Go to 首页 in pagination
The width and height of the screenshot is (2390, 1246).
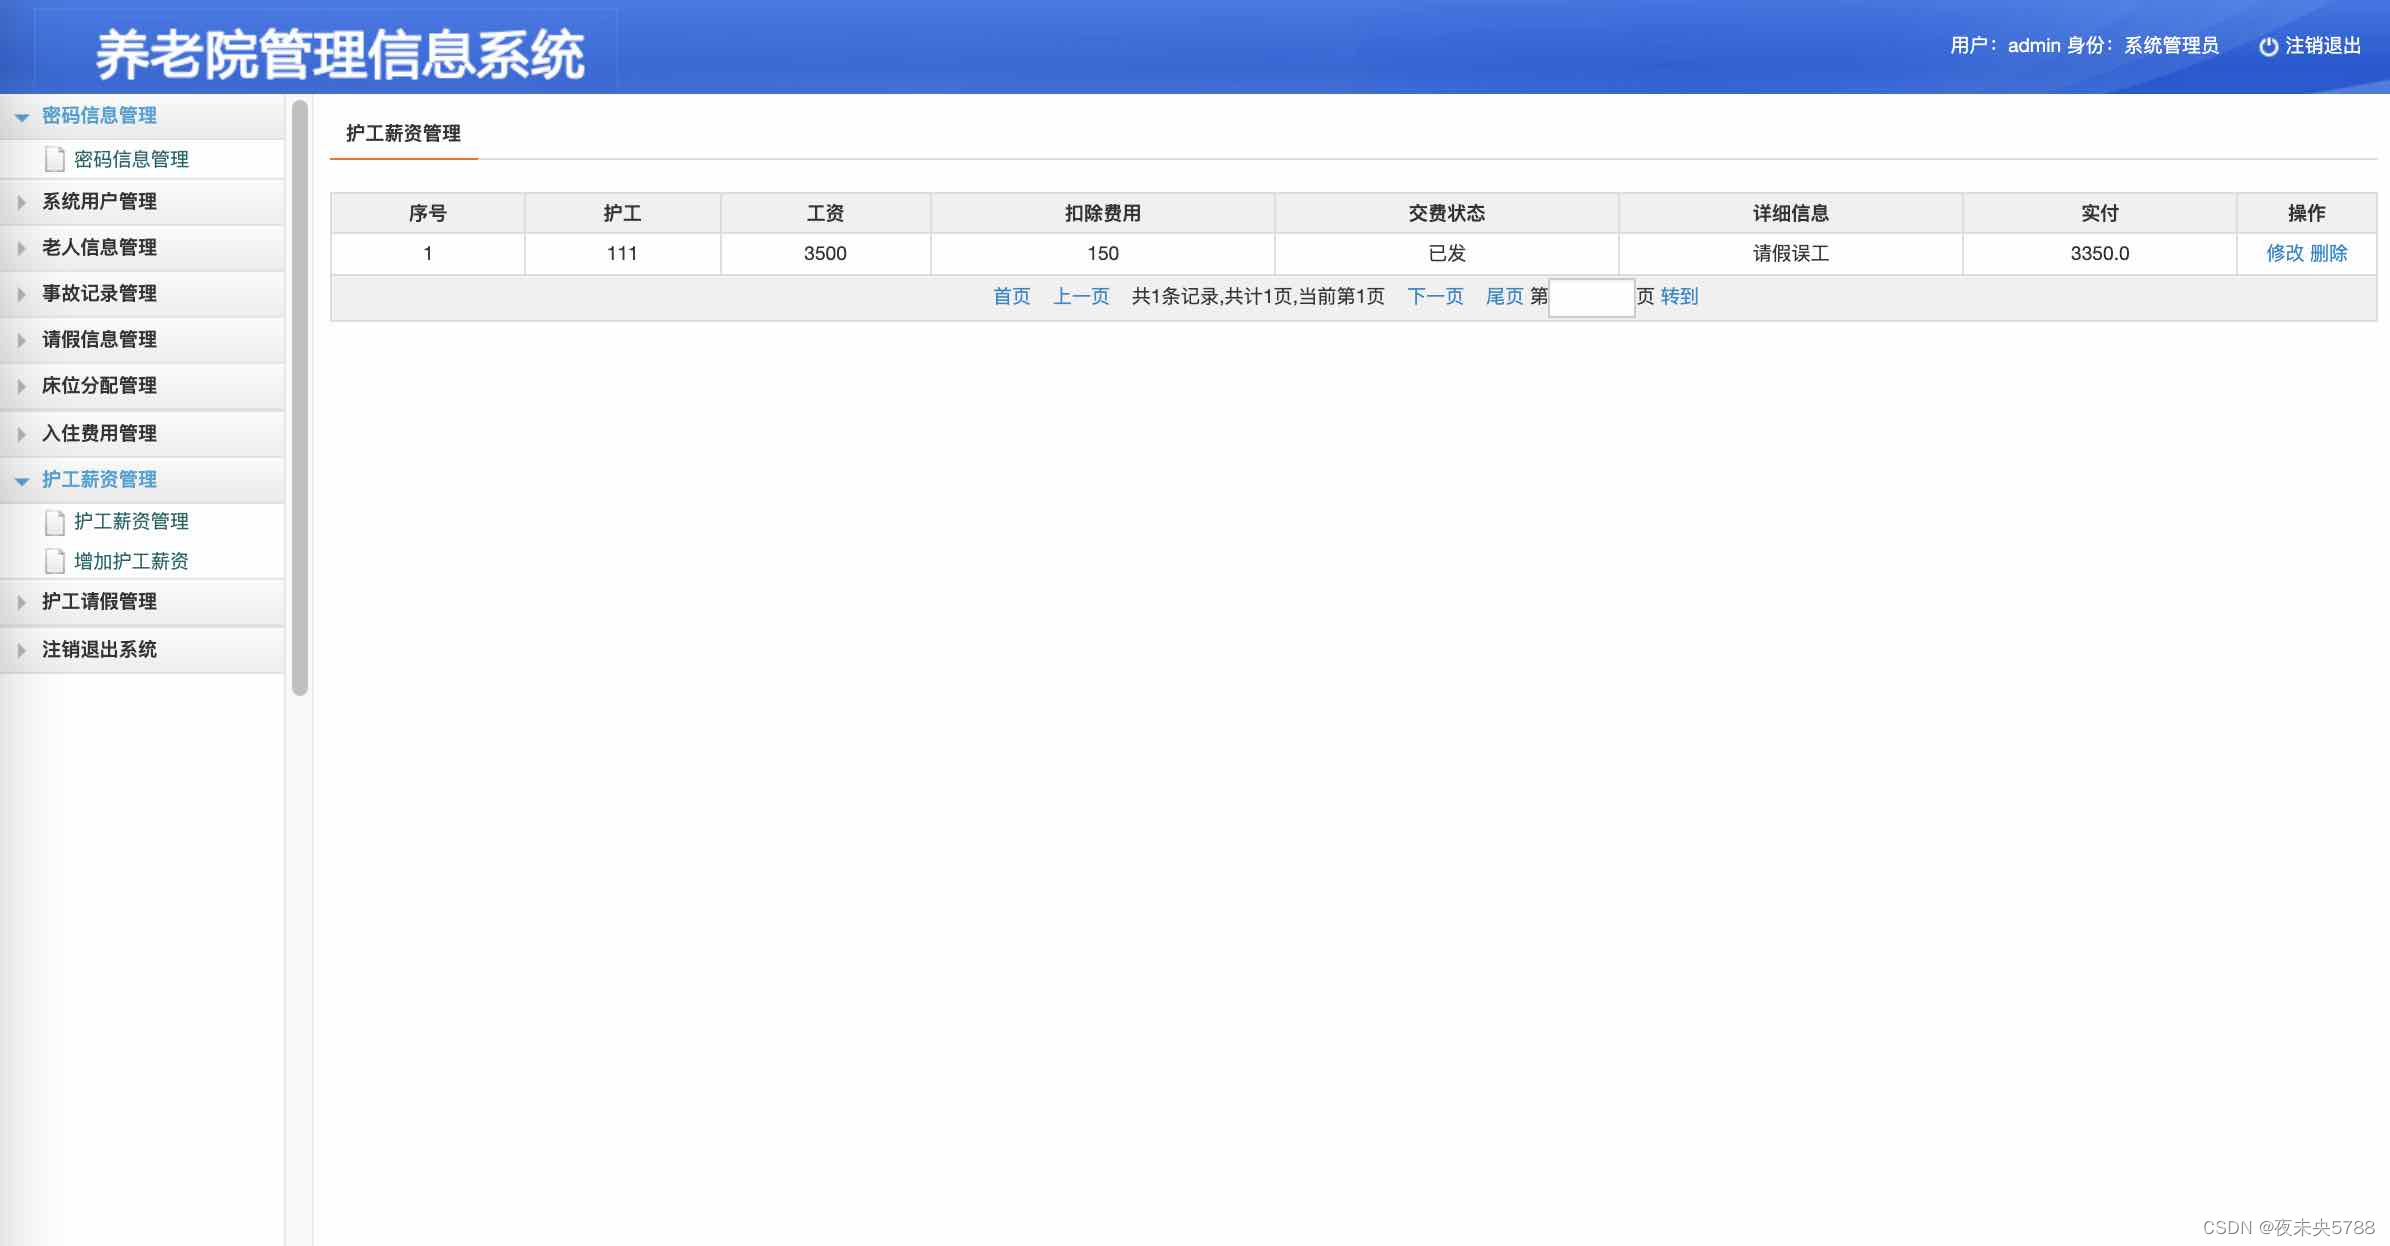pos(1011,297)
